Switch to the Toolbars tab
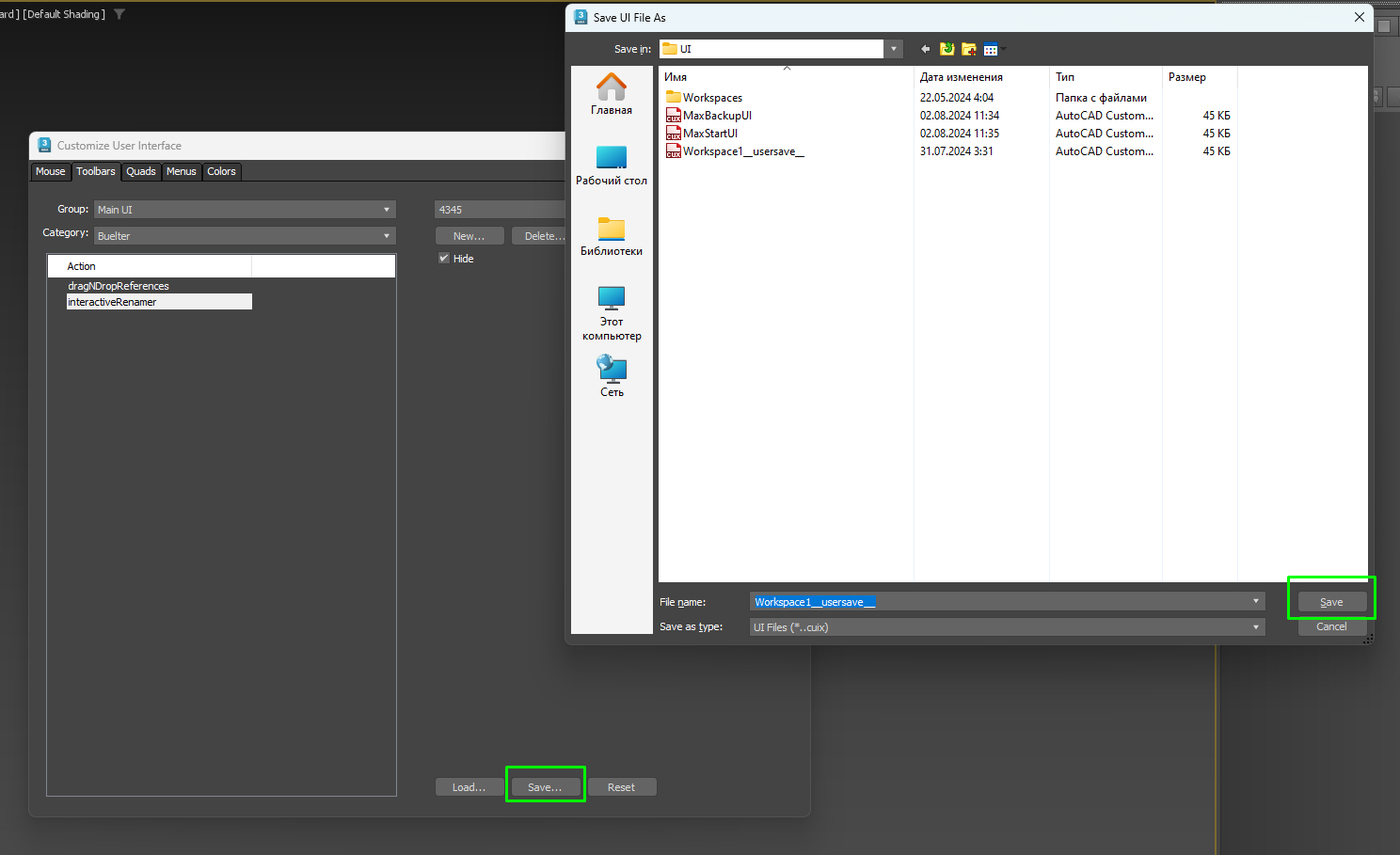The image size is (1400, 855). click(97, 171)
